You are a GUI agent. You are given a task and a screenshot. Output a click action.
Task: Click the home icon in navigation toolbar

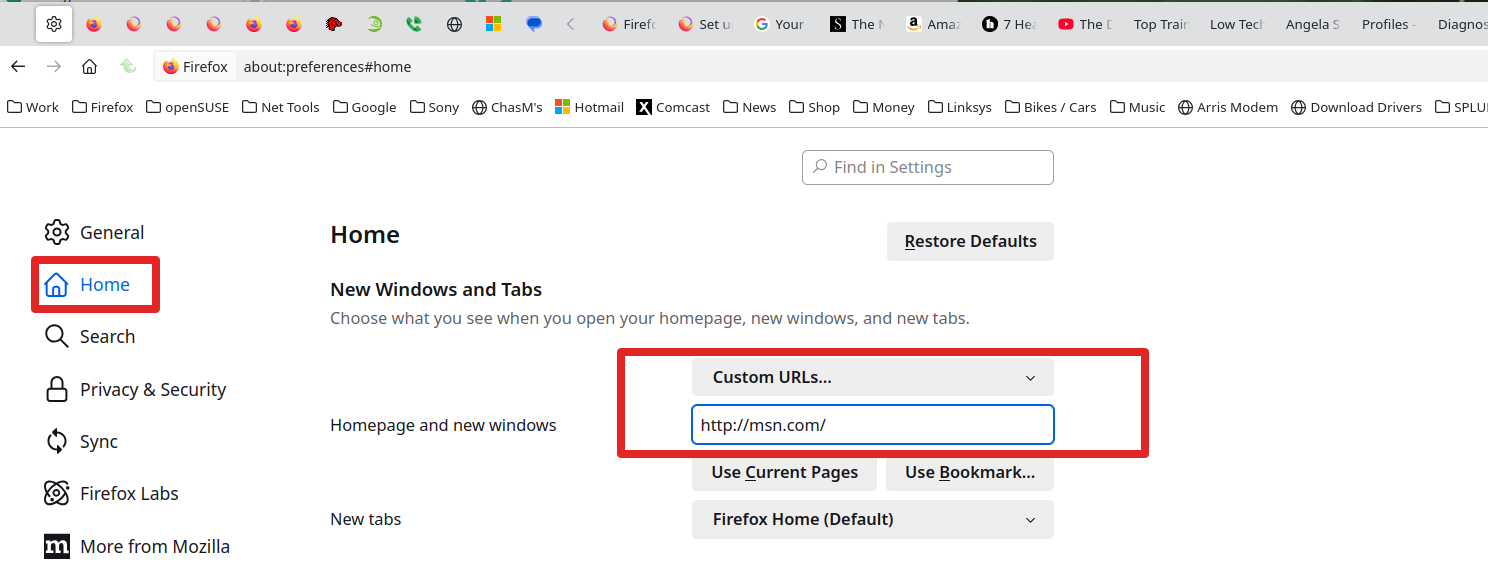[89, 67]
